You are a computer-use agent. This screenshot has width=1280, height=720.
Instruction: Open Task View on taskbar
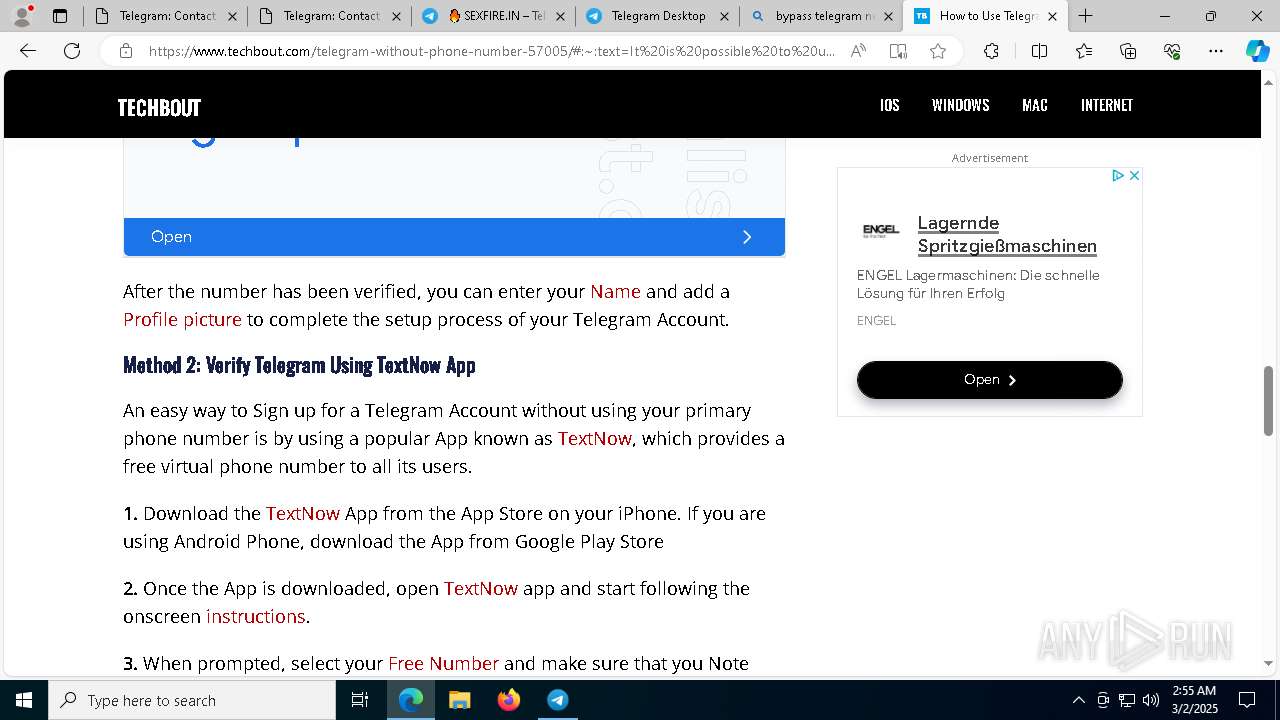[x=360, y=700]
